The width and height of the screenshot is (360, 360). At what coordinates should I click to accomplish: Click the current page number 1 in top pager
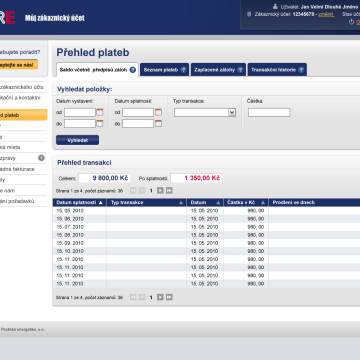151,191
